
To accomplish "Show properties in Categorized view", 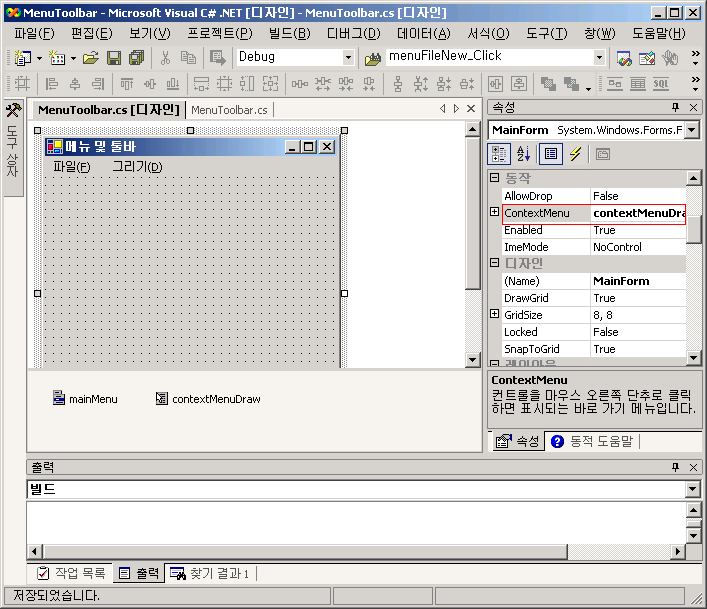I will [499, 154].
